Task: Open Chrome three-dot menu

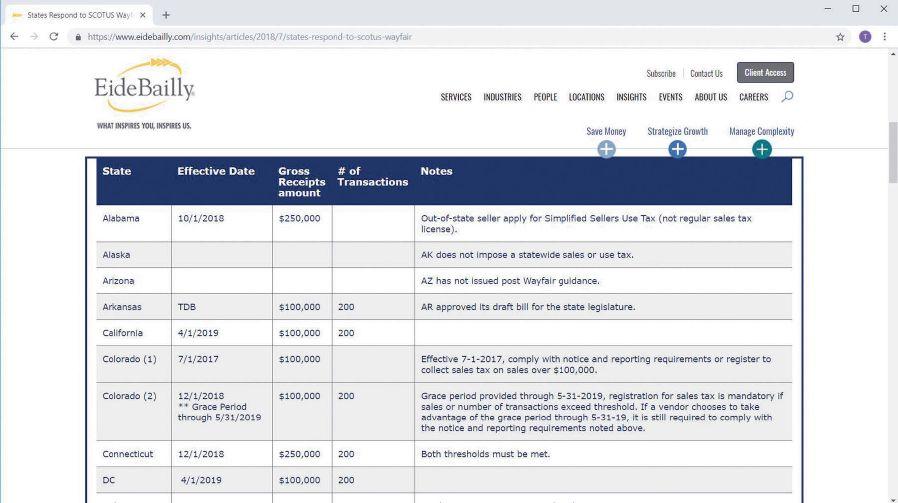Action: pyautogui.click(x=885, y=37)
